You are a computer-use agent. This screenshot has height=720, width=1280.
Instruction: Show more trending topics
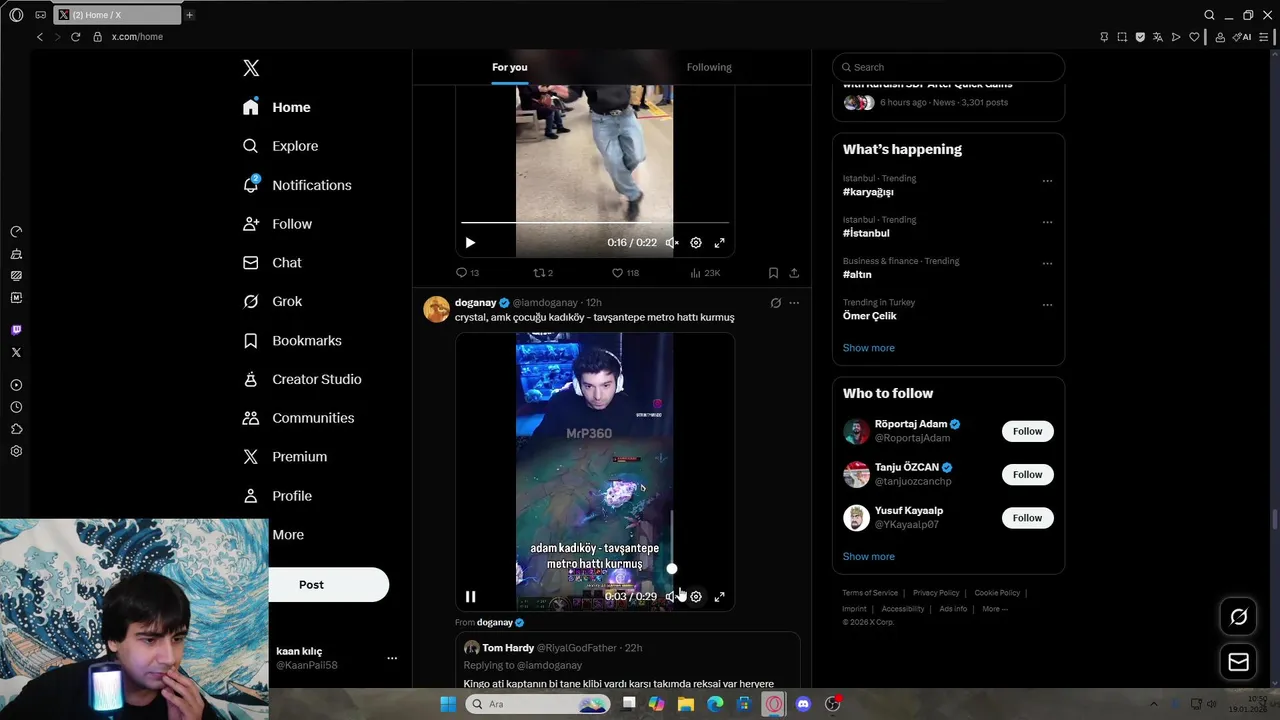[x=868, y=348]
